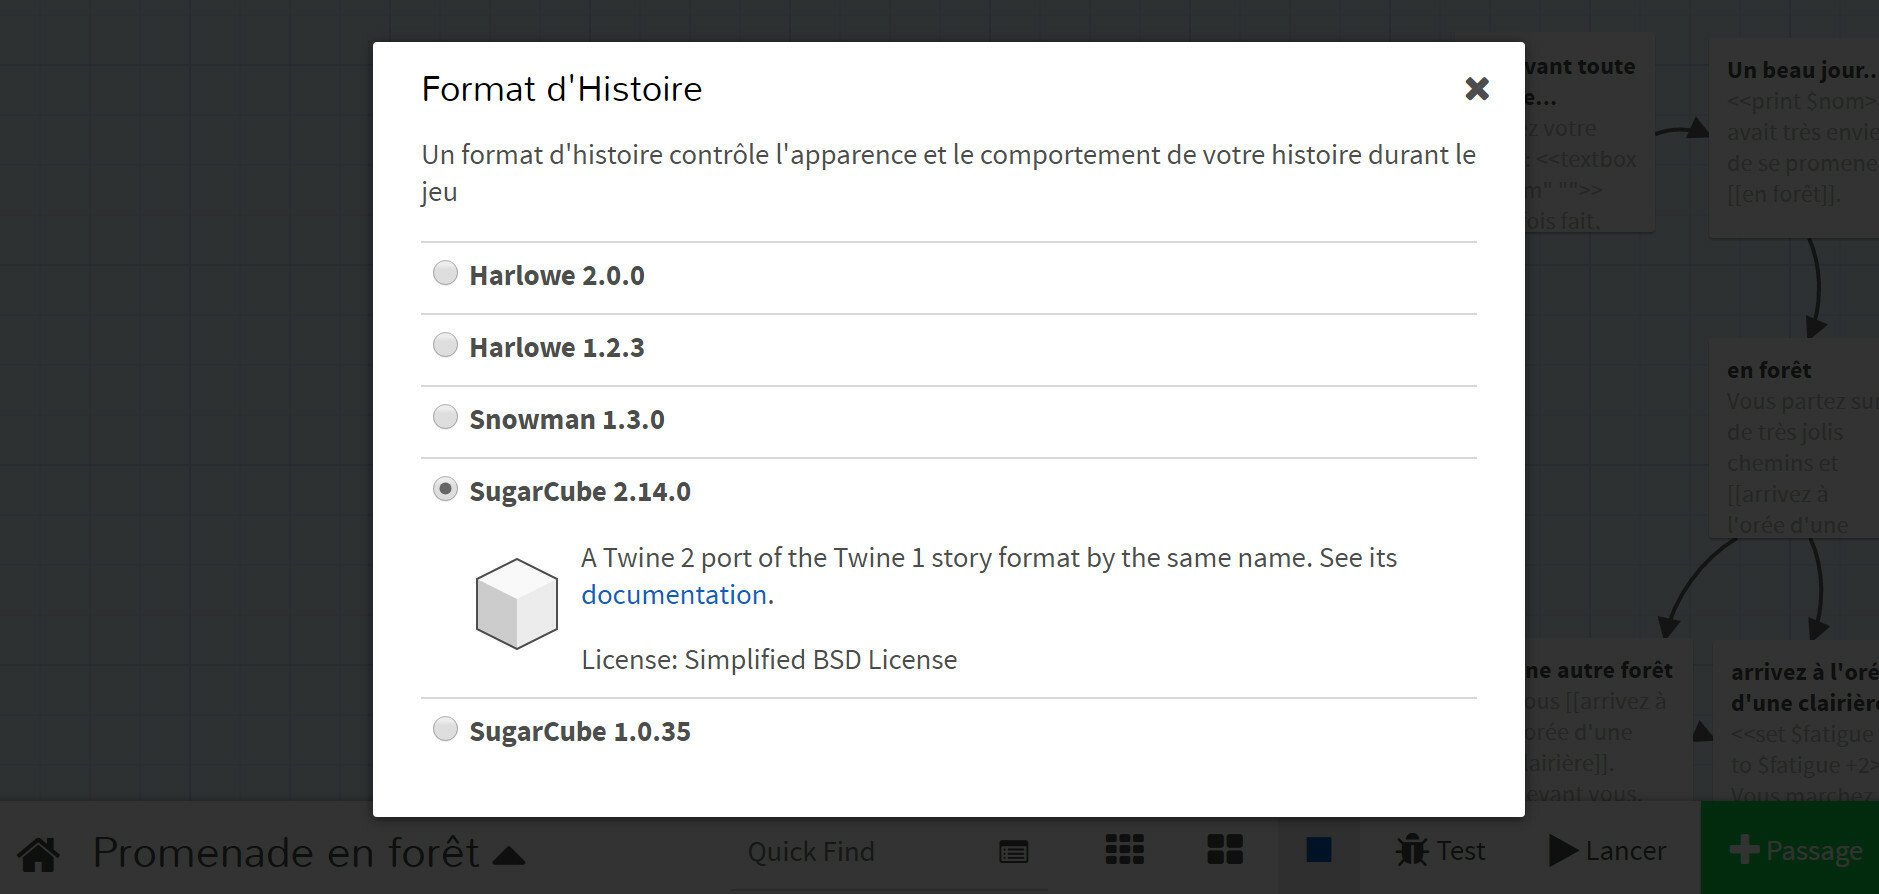The width and height of the screenshot is (1879, 894).
Task: Pick the SugarCube 2.14.0 radio button
Action: click(445, 489)
